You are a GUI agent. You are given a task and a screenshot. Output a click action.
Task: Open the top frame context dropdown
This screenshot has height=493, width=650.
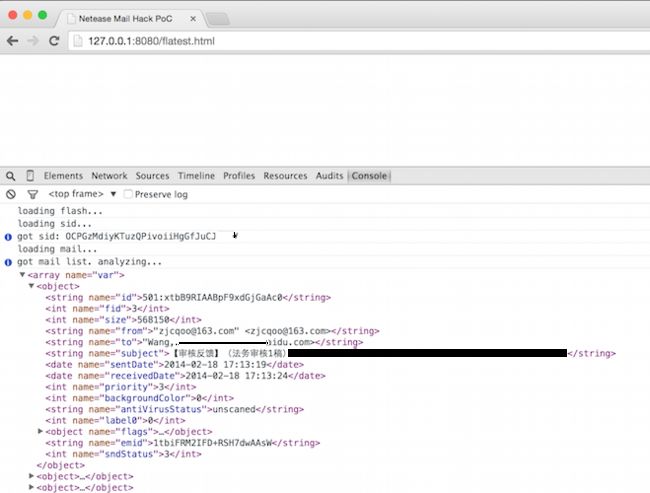(82, 194)
